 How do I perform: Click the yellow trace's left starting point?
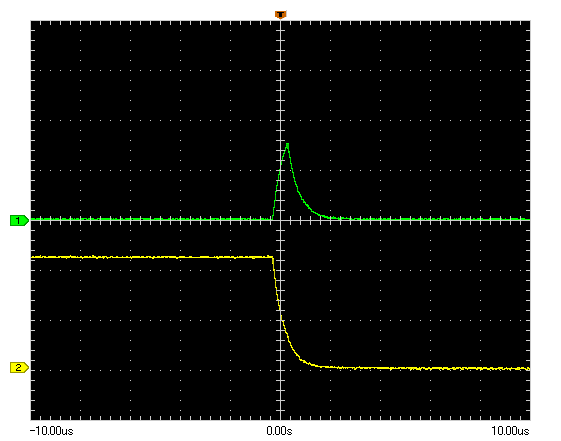tap(33, 257)
